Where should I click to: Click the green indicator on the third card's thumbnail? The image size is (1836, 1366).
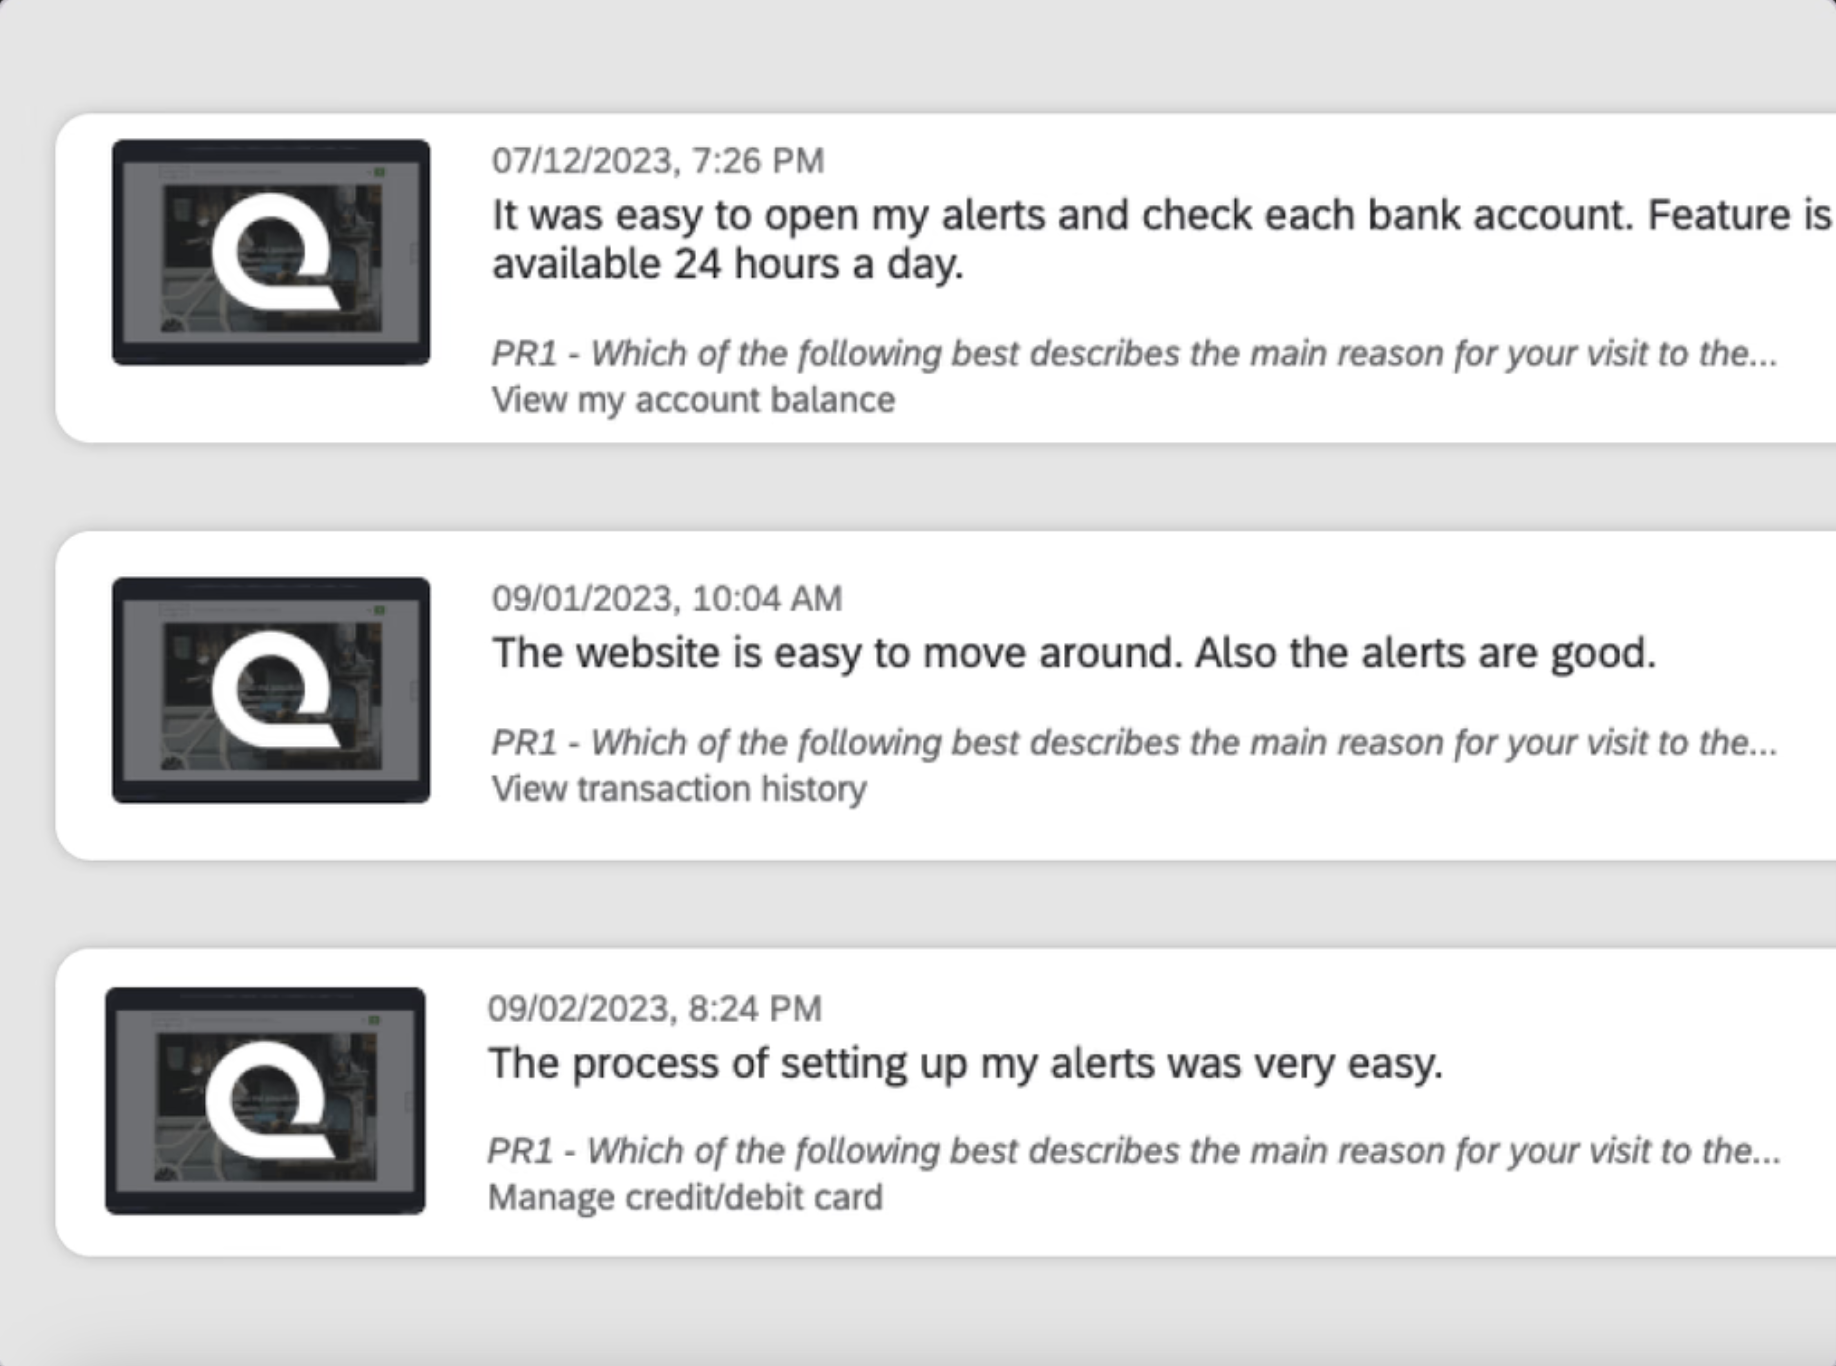374,1019
